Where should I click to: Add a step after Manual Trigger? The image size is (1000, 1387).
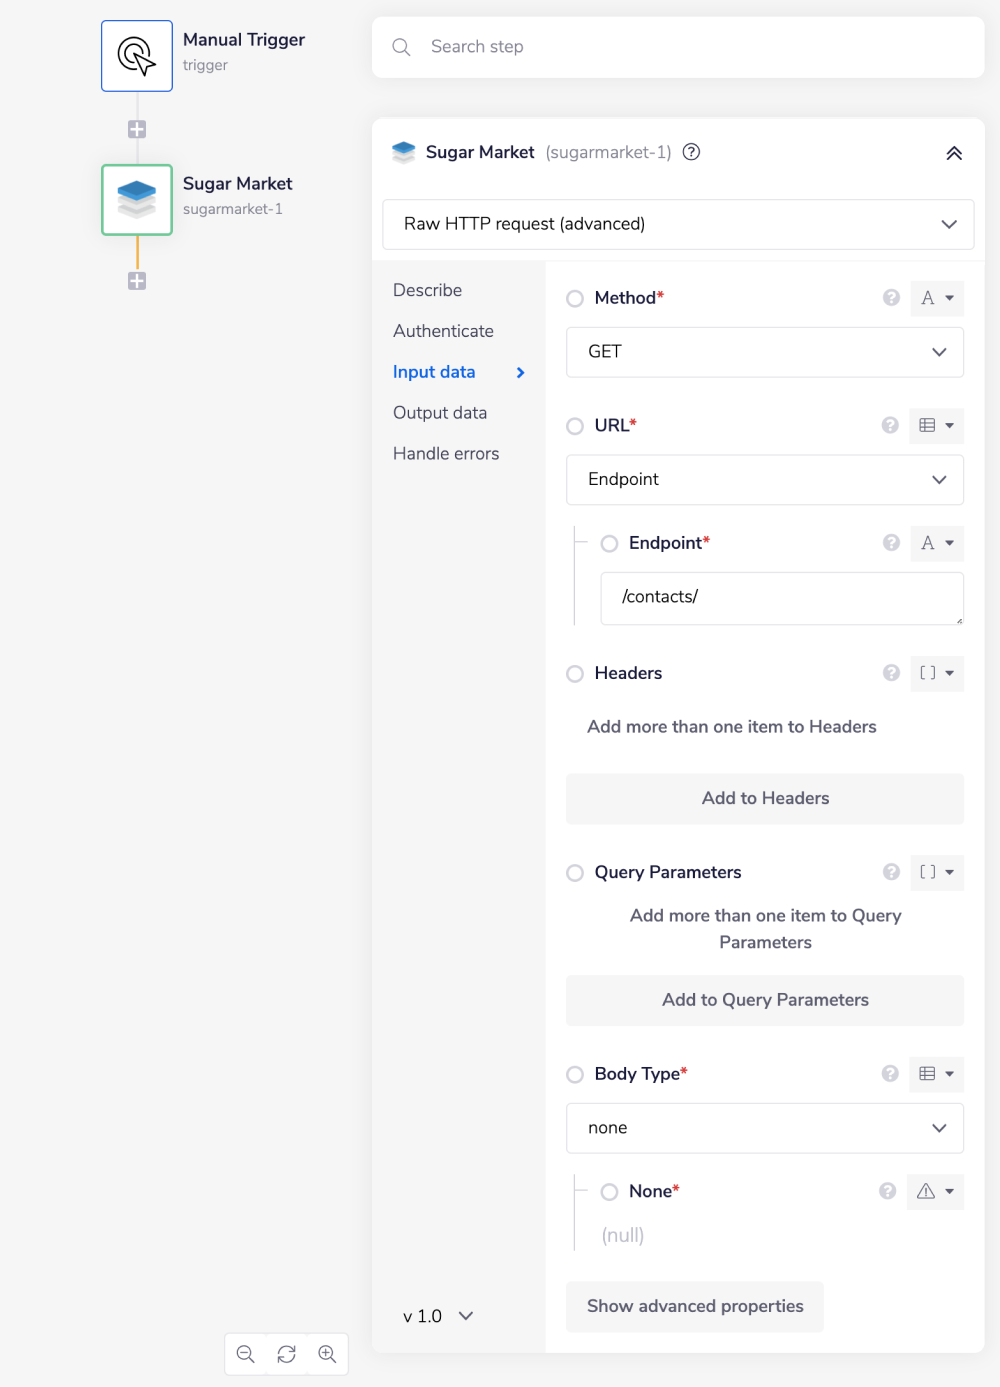[137, 129]
